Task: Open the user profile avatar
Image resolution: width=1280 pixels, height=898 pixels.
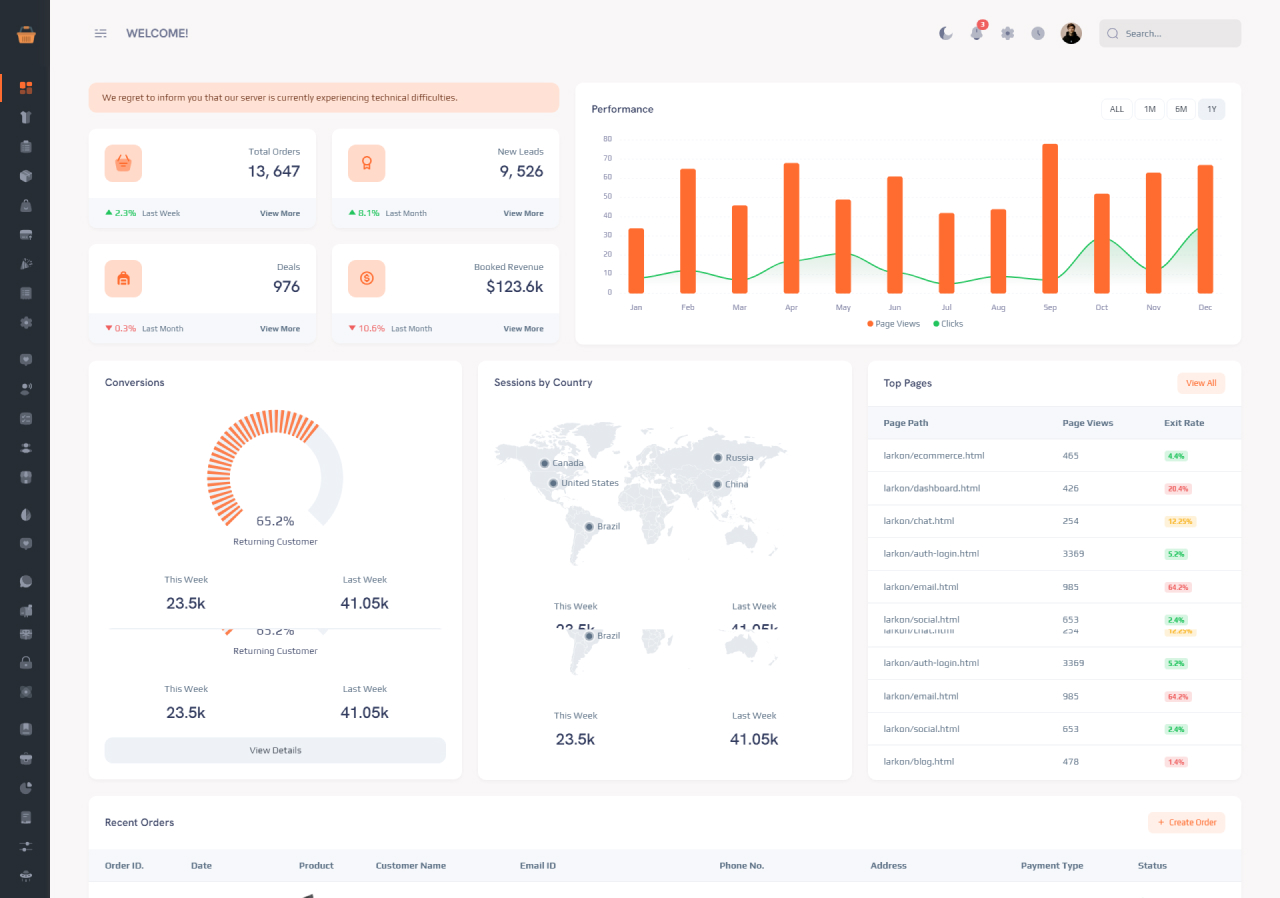Action: click(x=1071, y=33)
